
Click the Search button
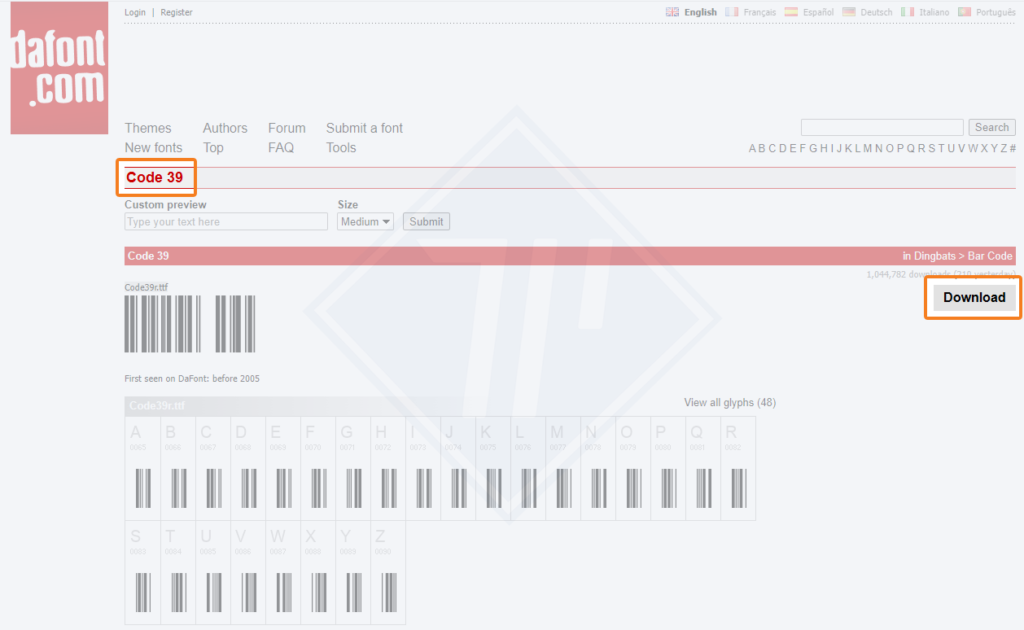pyautogui.click(x=991, y=128)
